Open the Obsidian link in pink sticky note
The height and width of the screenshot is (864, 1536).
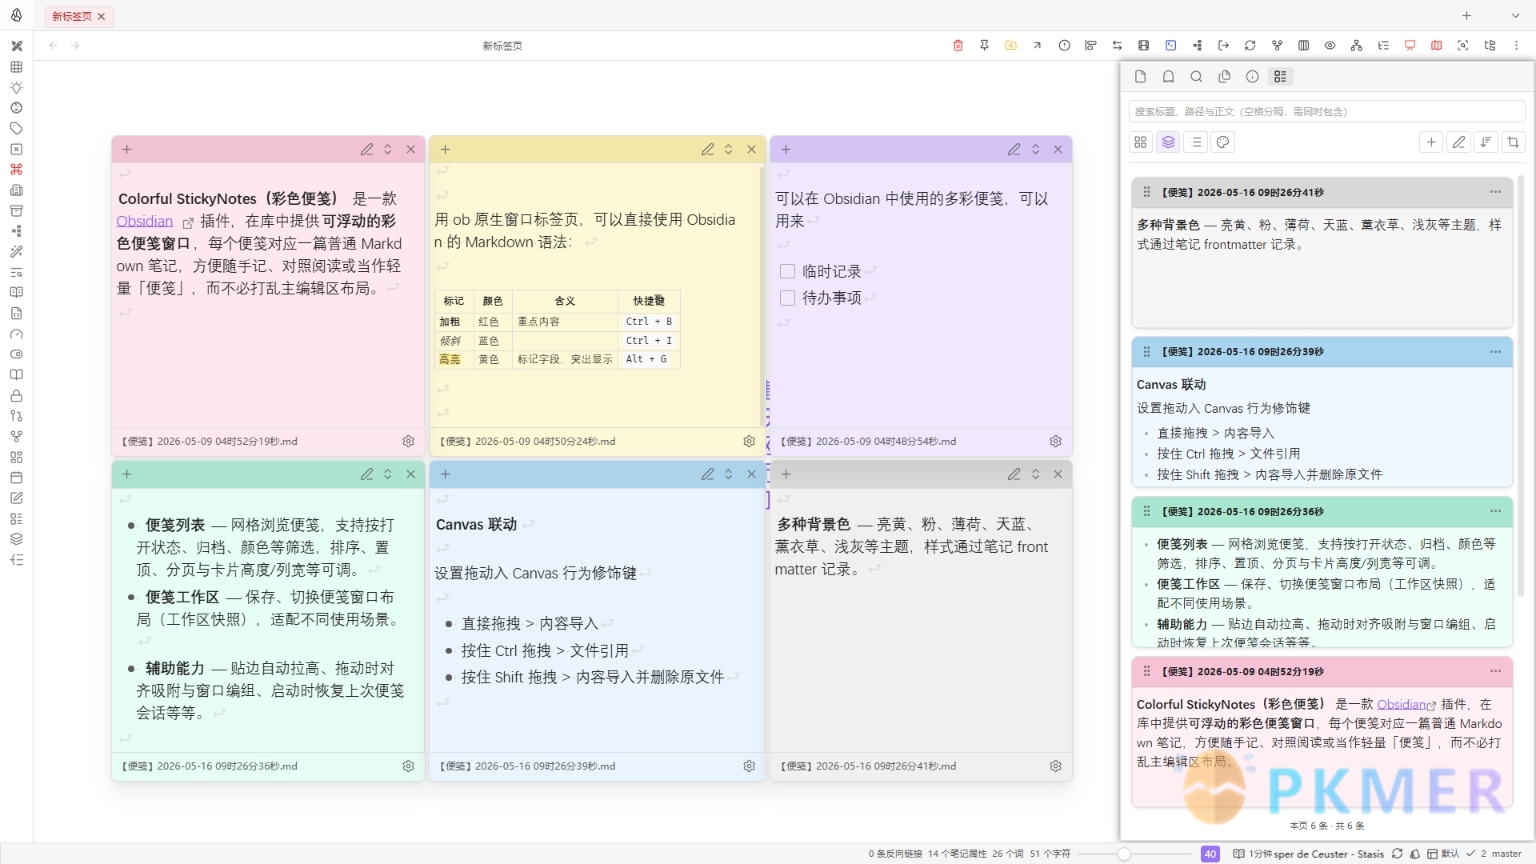tap(144, 221)
